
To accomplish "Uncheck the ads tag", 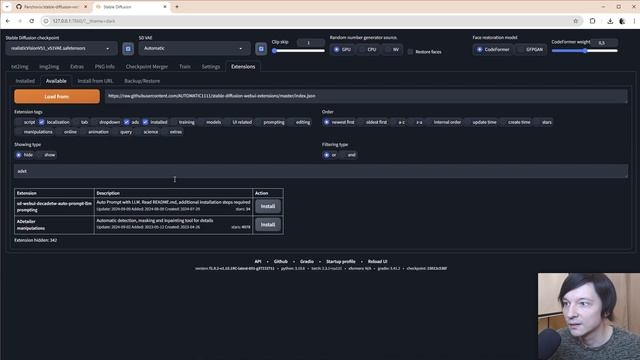I will pos(127,122).
